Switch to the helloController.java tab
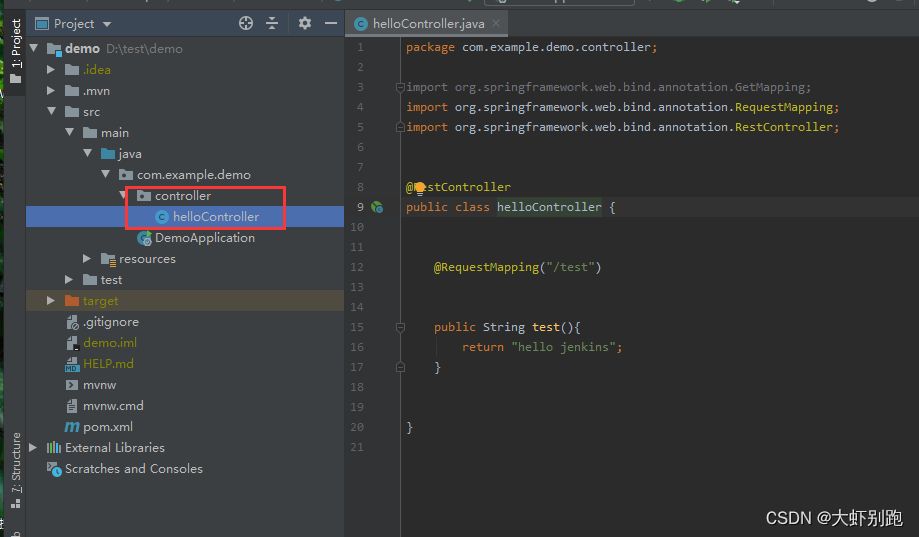 click(422, 24)
